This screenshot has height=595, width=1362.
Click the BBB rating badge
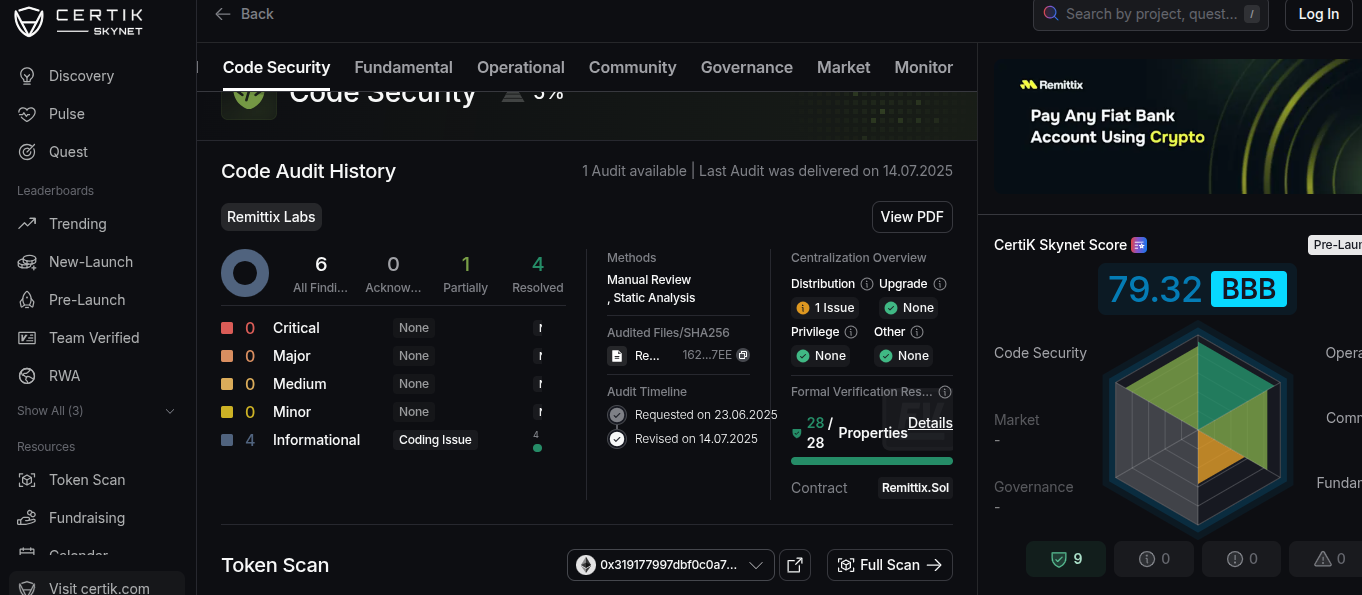pos(1249,289)
